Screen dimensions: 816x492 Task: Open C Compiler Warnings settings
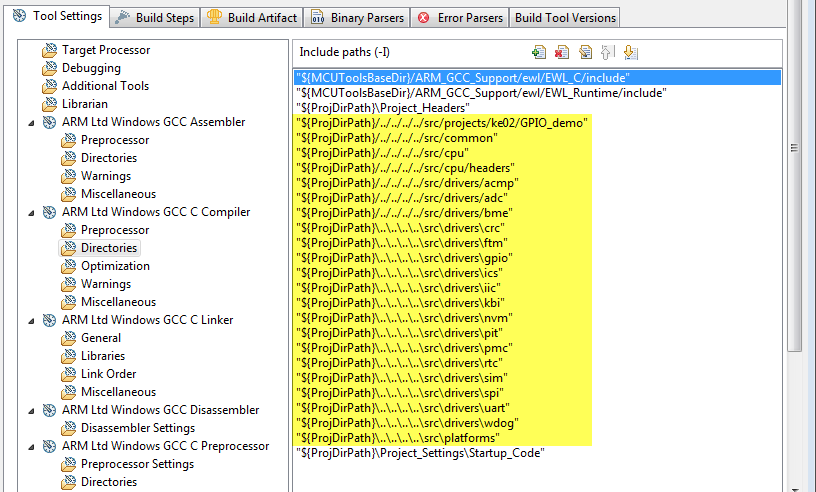(x=106, y=284)
